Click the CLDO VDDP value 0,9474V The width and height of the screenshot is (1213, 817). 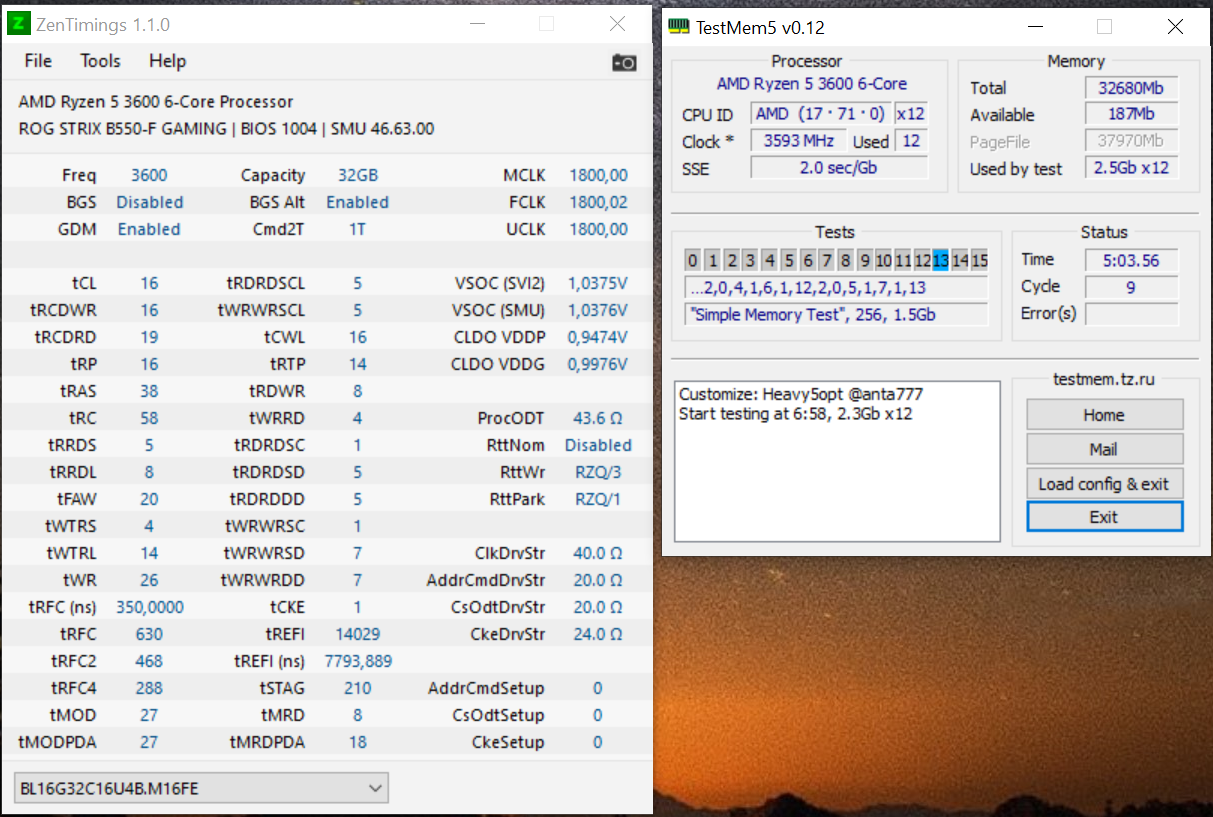pos(598,337)
